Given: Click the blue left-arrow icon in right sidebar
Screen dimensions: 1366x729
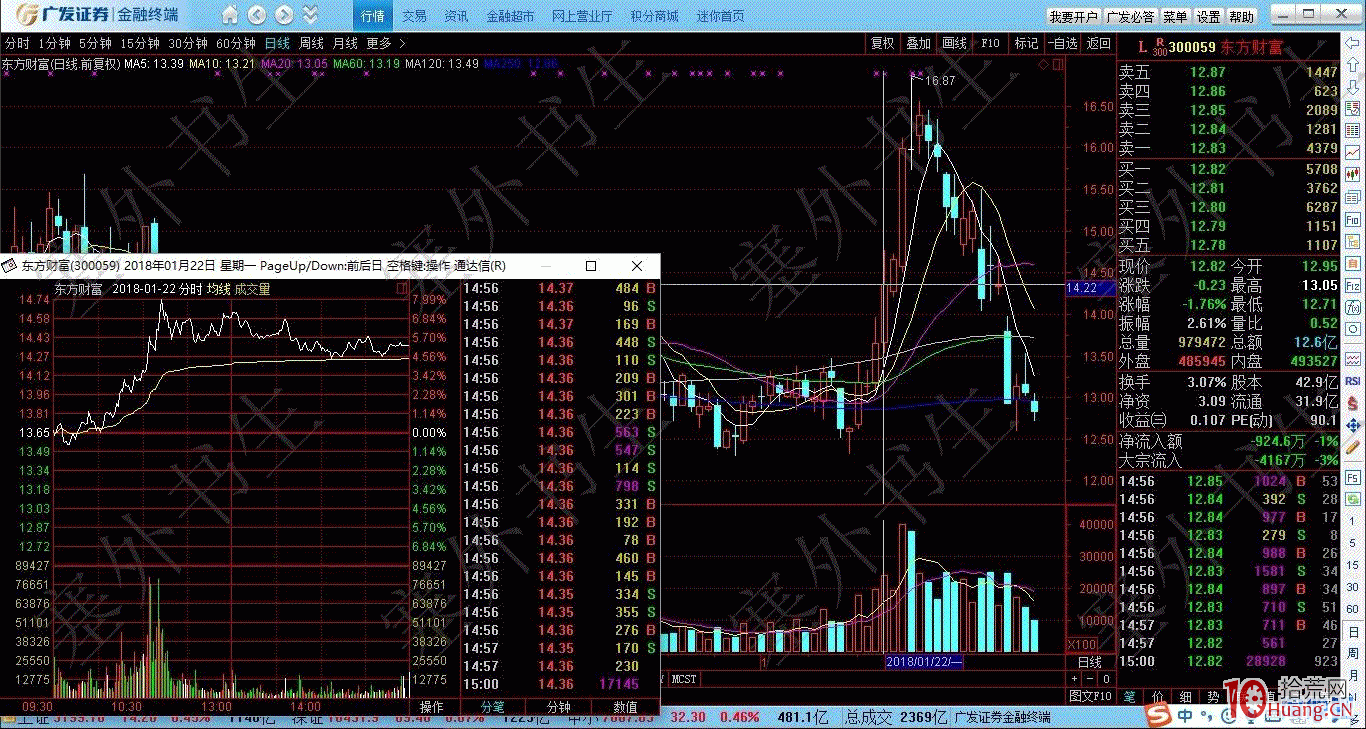Looking at the screenshot, I should click(1353, 43).
